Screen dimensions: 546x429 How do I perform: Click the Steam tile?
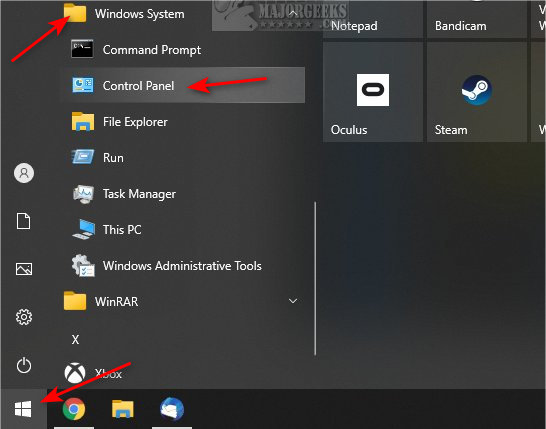477,92
